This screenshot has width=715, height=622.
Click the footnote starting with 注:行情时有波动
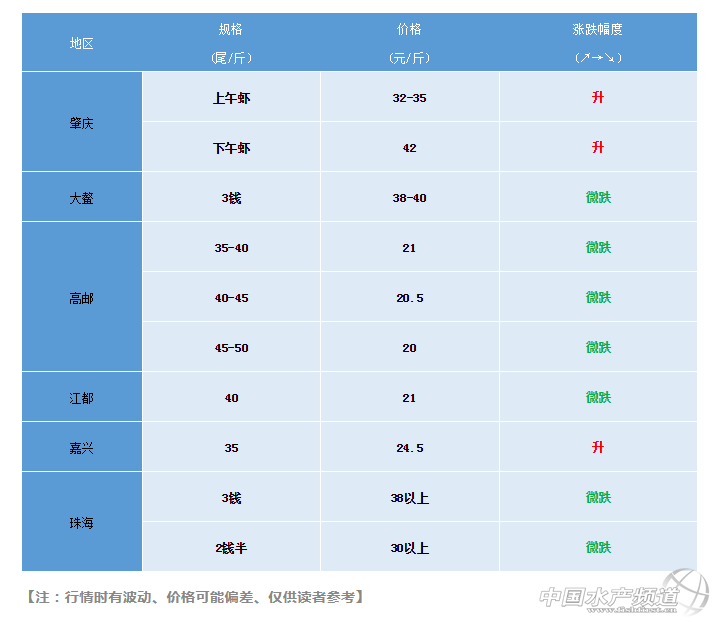192,597
